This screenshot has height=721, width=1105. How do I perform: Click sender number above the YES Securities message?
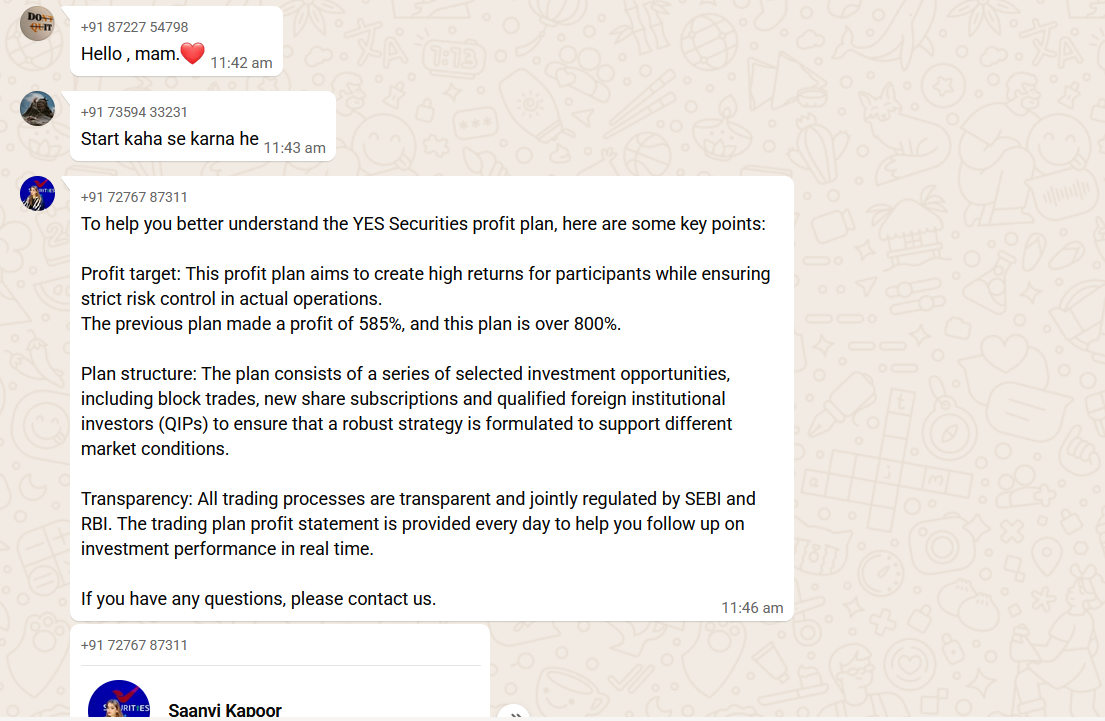(134, 197)
